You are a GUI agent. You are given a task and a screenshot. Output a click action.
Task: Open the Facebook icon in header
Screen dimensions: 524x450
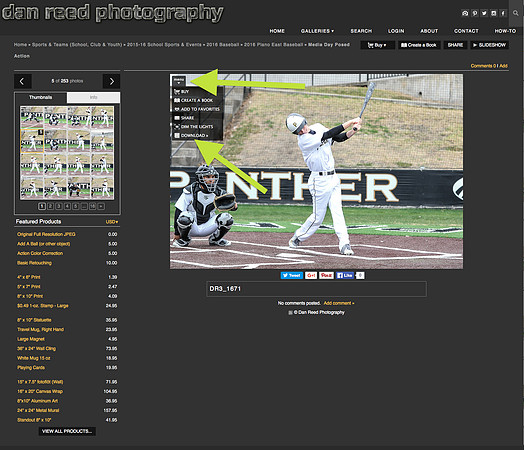click(503, 13)
